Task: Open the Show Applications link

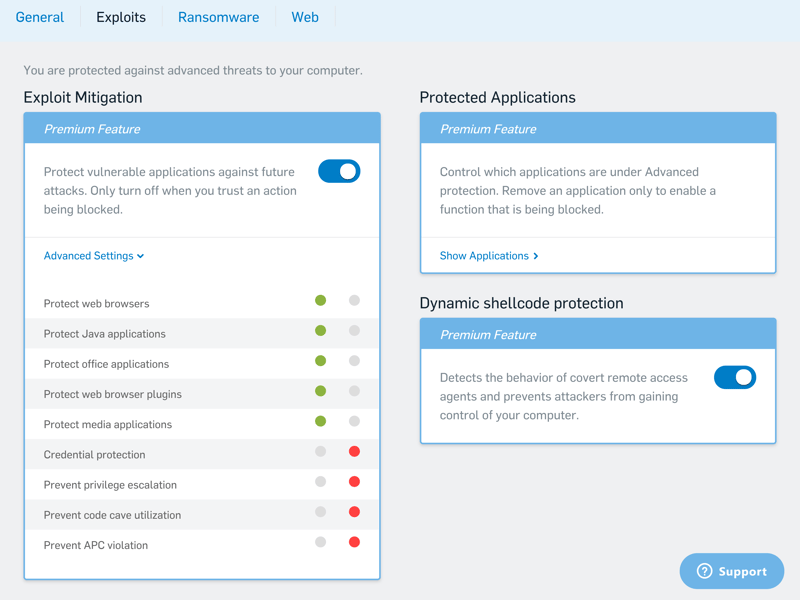Action: pyautogui.click(x=489, y=256)
